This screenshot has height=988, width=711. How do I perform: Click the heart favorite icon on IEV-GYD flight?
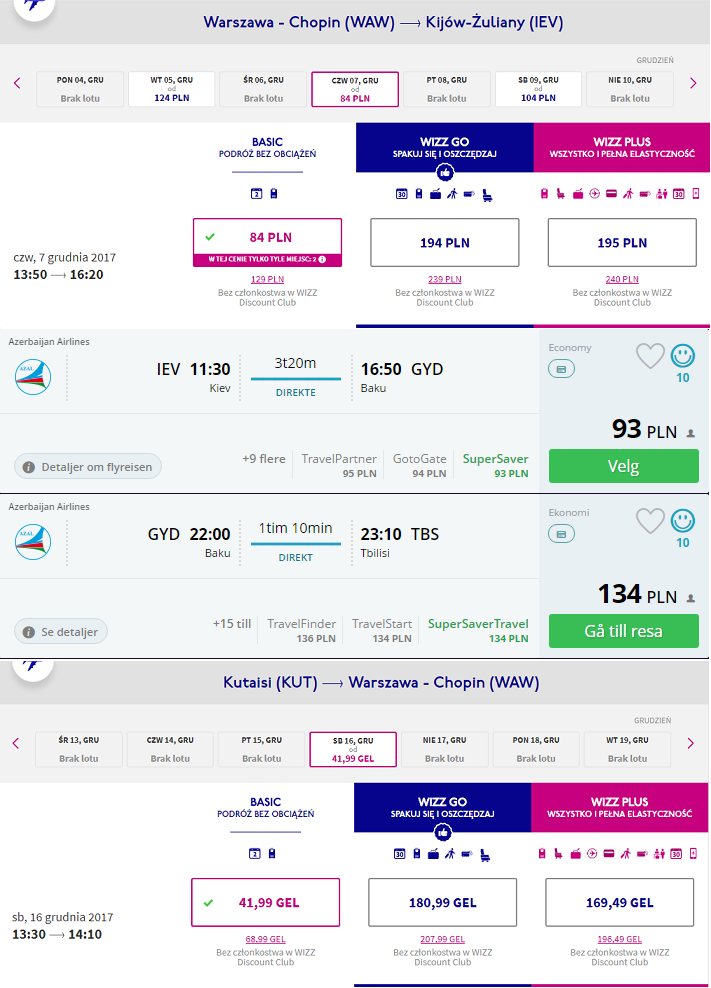(650, 356)
